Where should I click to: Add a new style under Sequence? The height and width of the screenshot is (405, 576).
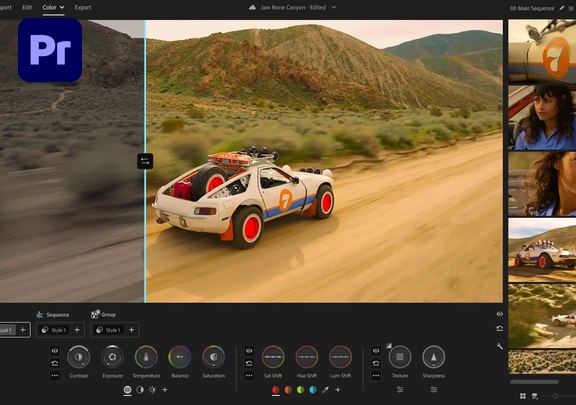[x=77, y=330]
